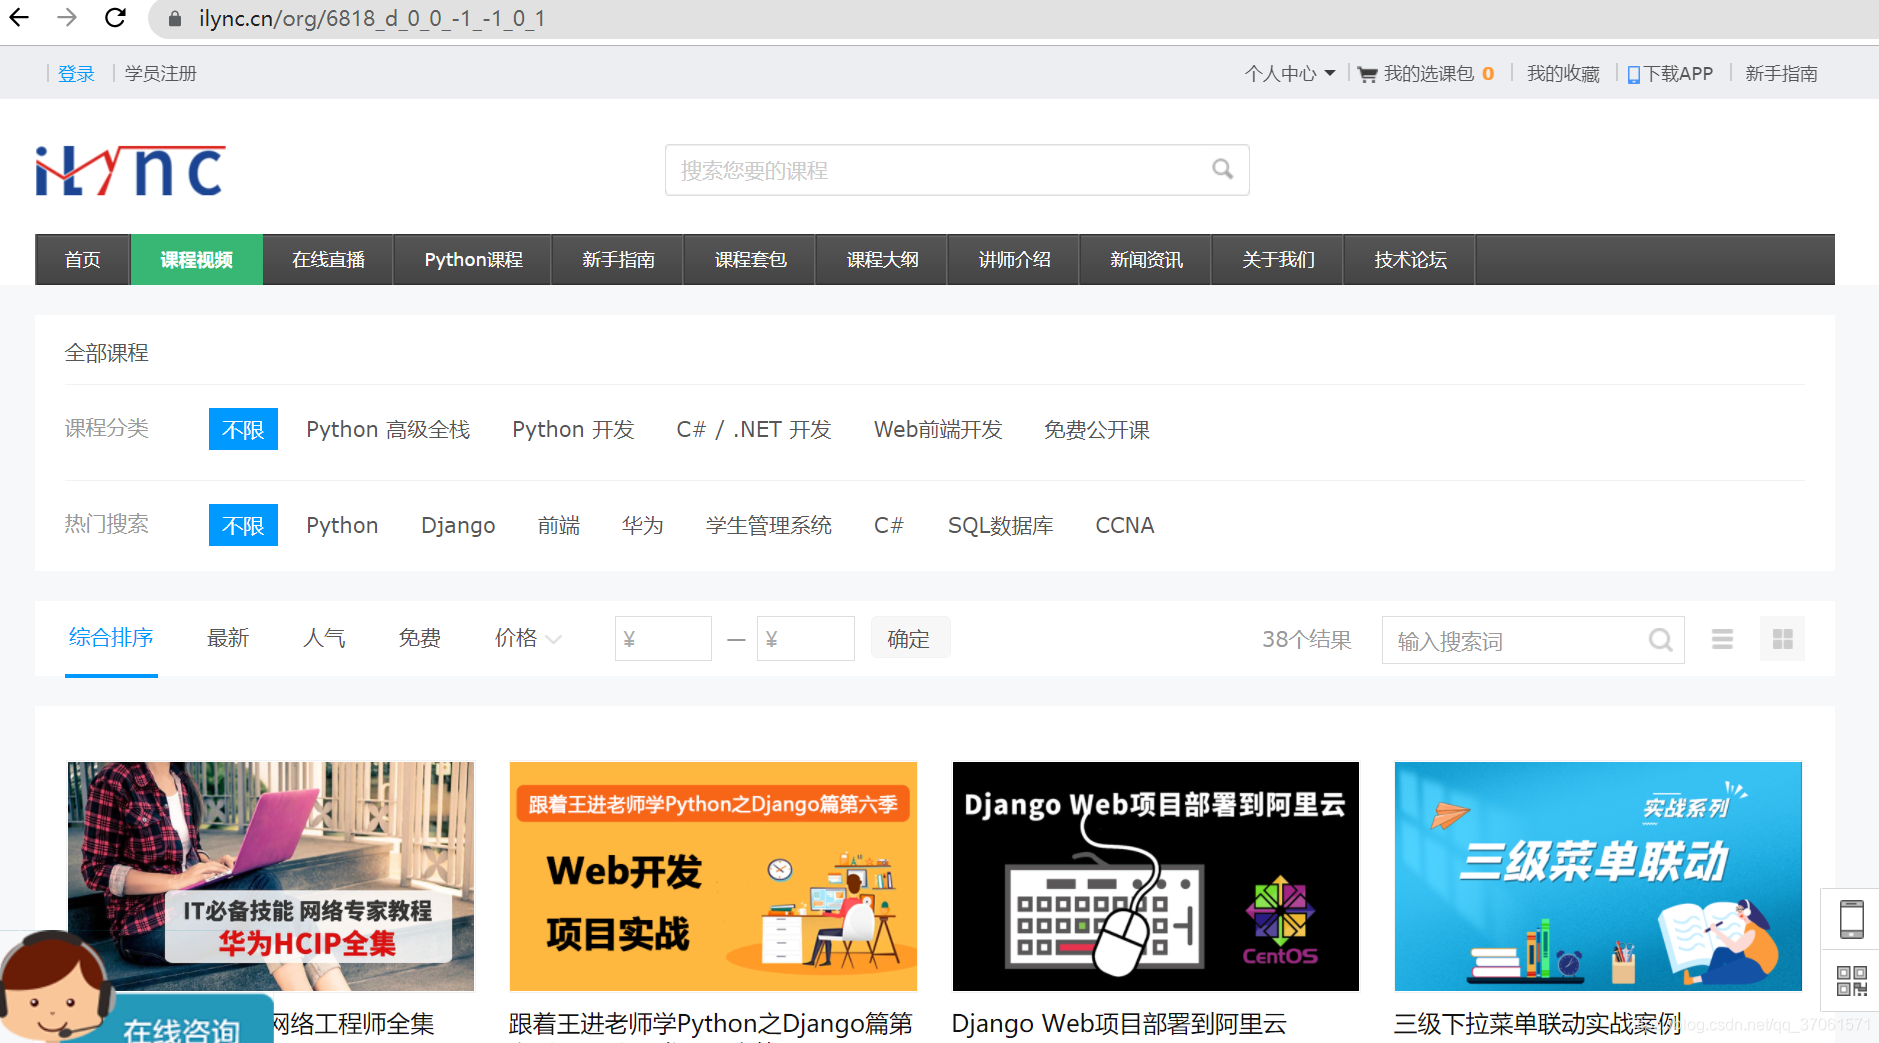Open the 技术论坛 navigation item

coord(1410,260)
